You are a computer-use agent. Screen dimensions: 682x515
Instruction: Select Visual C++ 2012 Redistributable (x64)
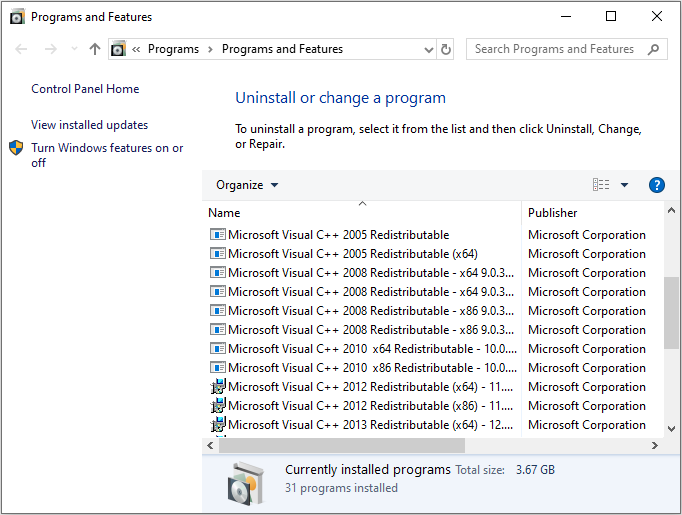tap(371, 387)
